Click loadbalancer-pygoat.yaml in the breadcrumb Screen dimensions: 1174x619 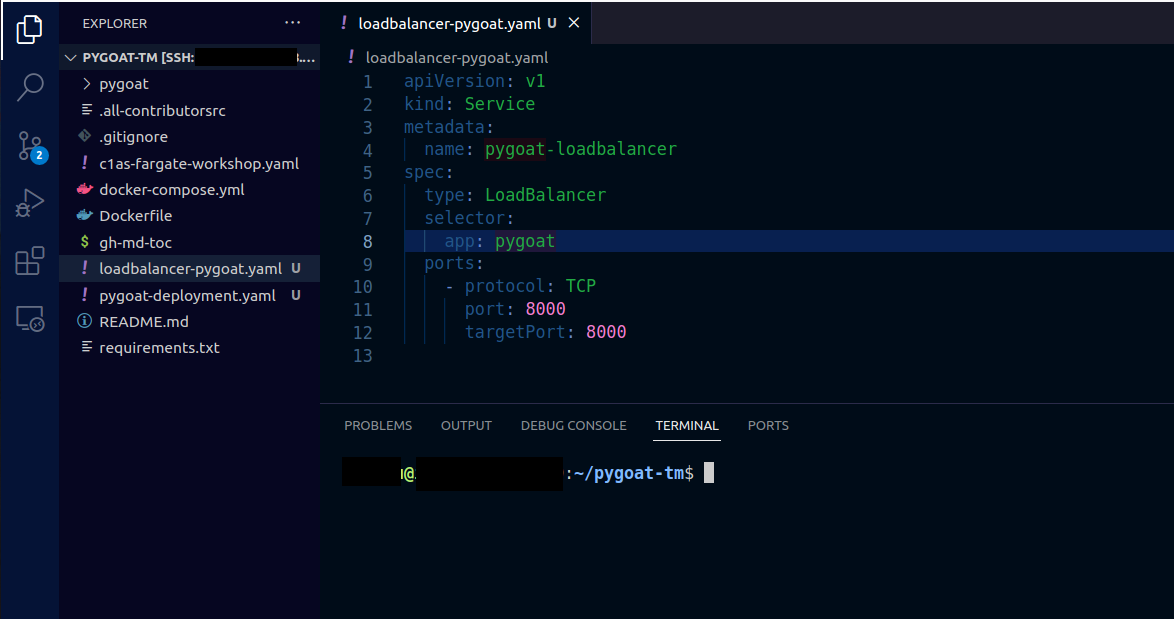457,58
